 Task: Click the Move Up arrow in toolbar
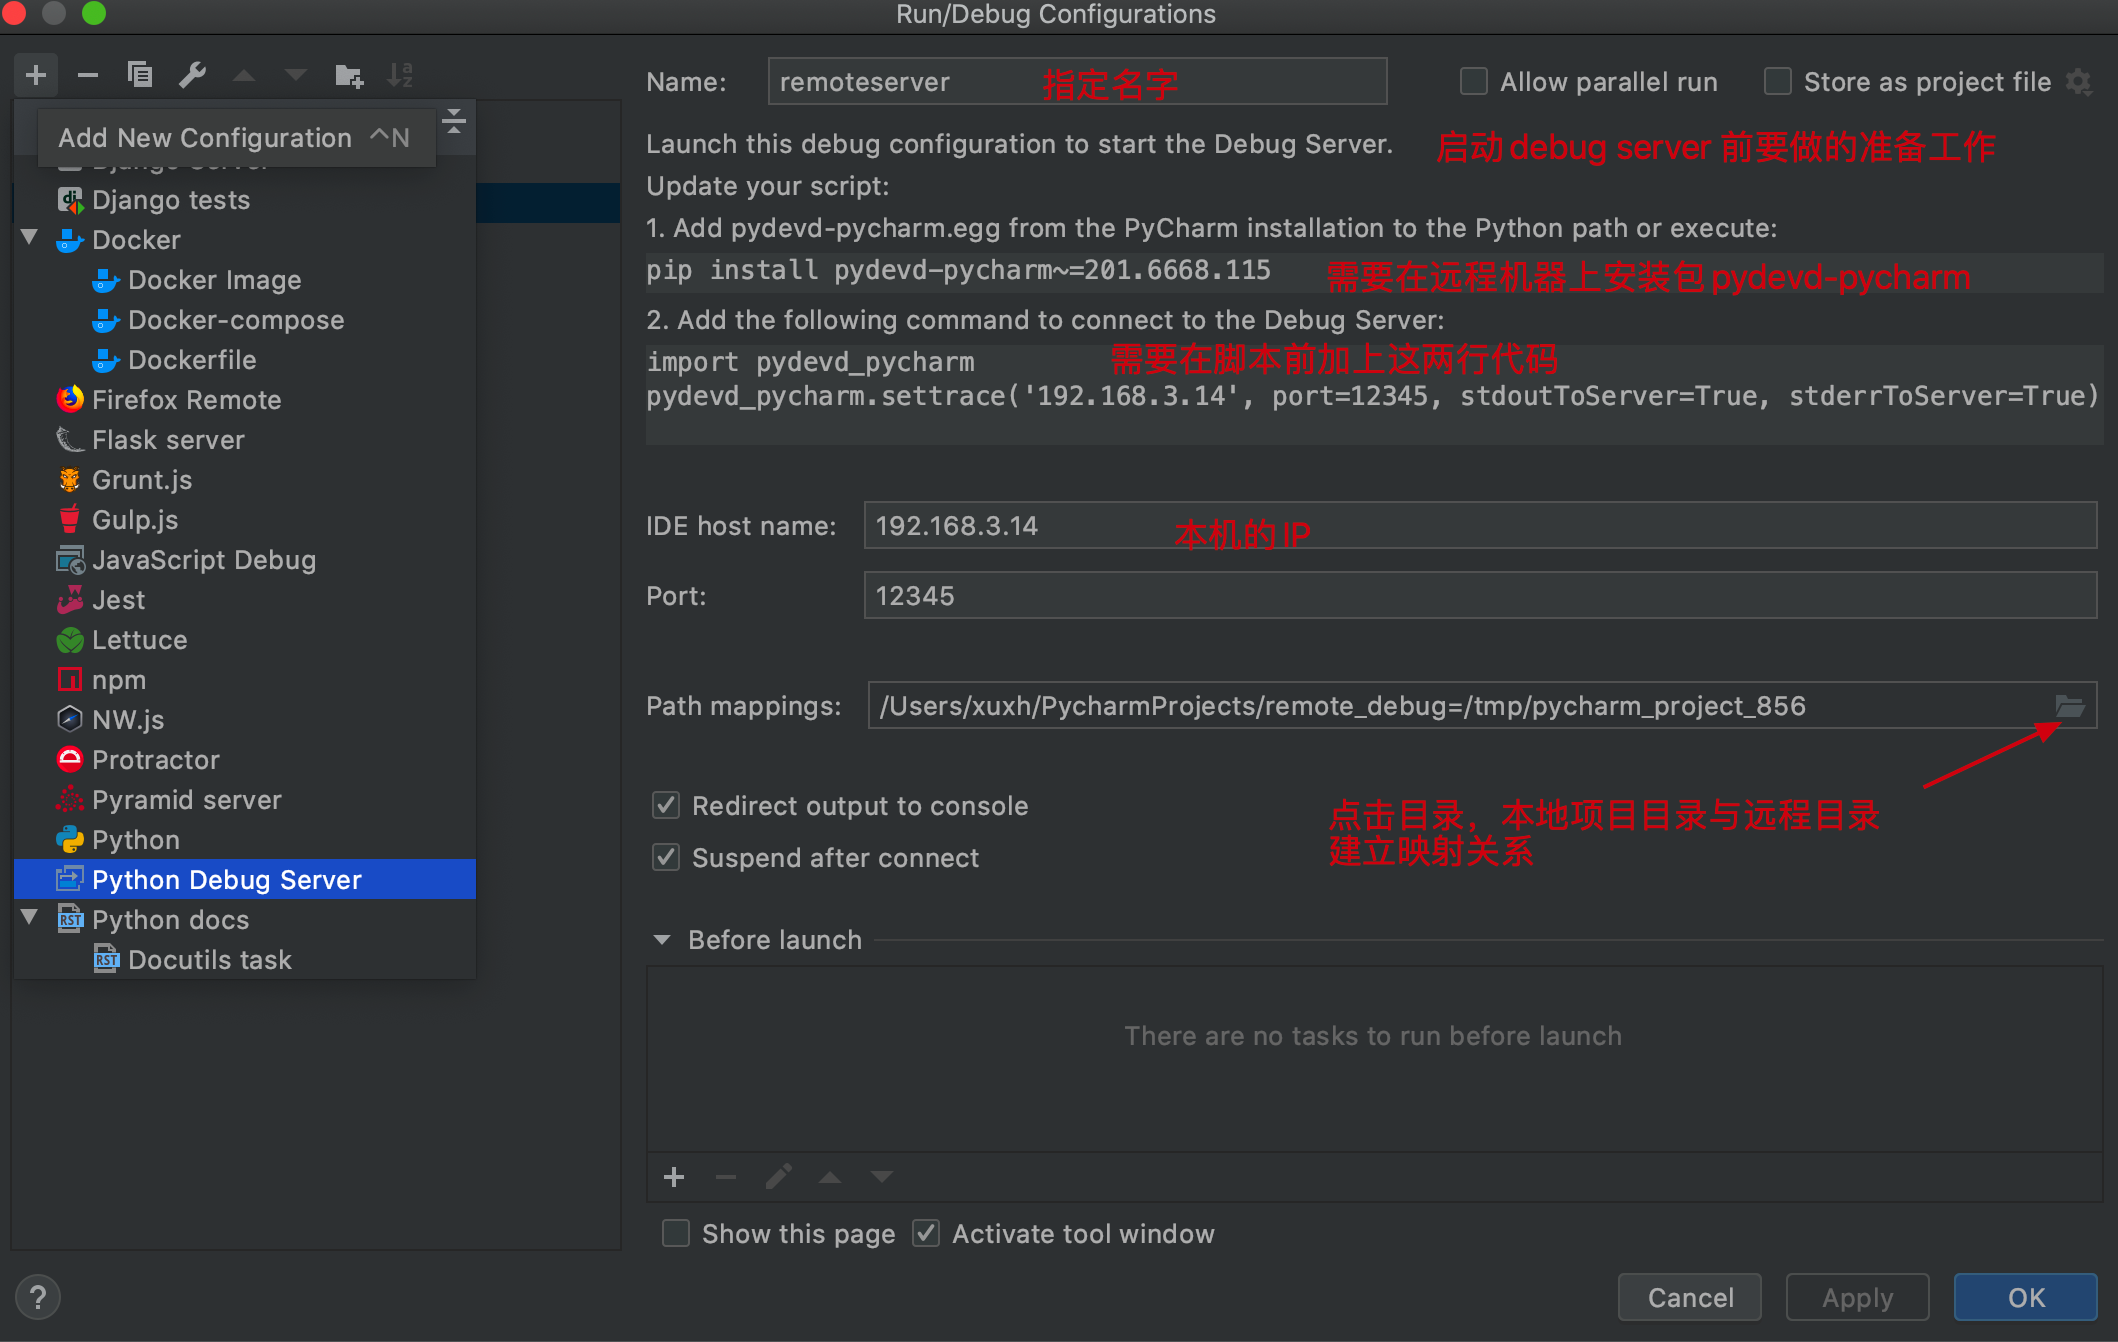(244, 75)
